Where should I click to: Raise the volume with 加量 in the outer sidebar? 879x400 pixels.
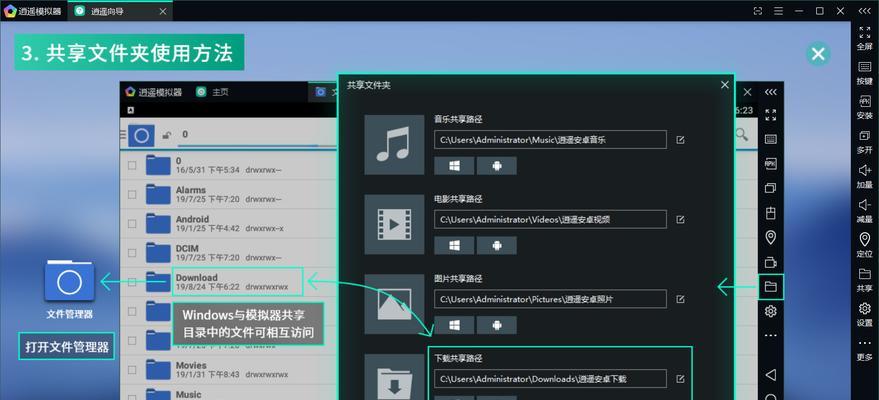[x=864, y=176]
